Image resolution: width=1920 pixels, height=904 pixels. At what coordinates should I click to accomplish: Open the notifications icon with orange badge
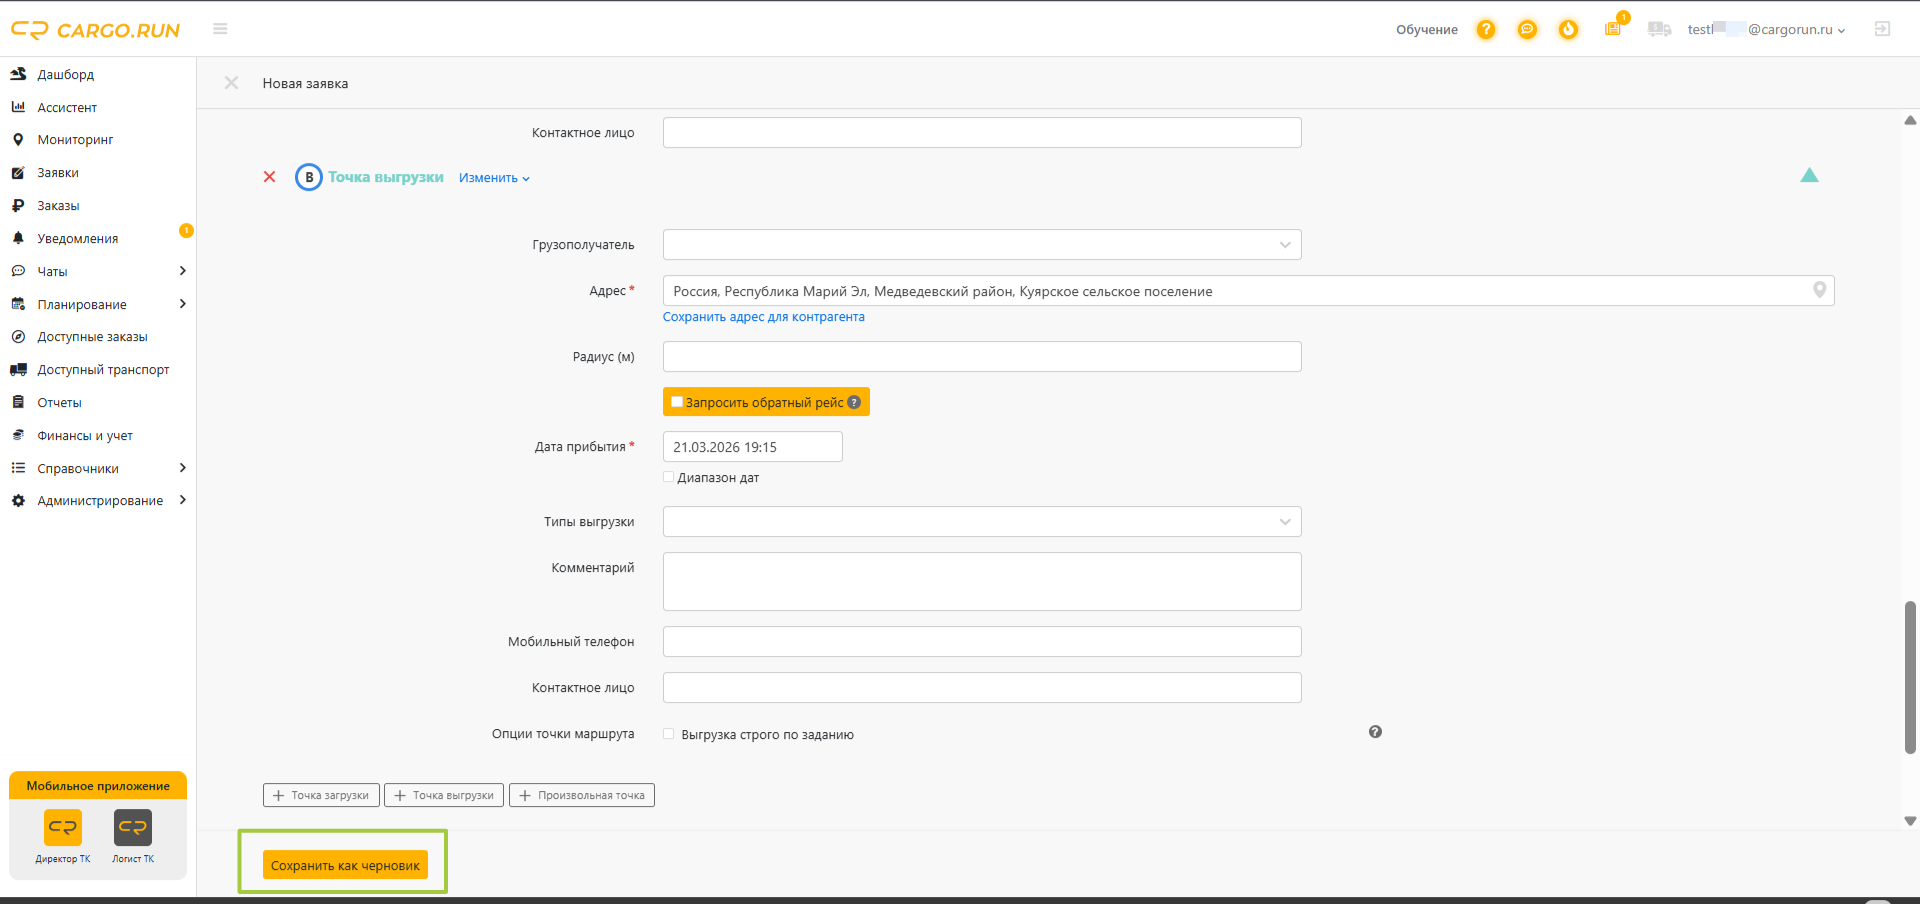click(x=1614, y=27)
